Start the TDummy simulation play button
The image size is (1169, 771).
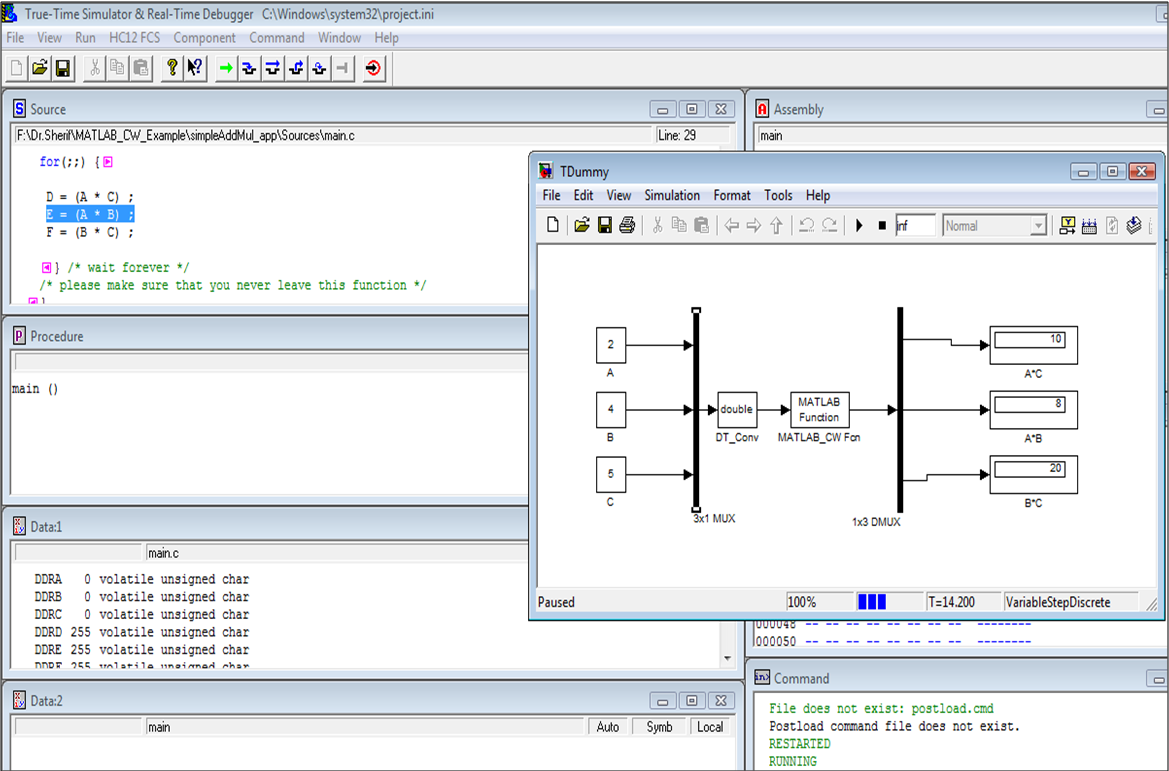click(x=859, y=225)
